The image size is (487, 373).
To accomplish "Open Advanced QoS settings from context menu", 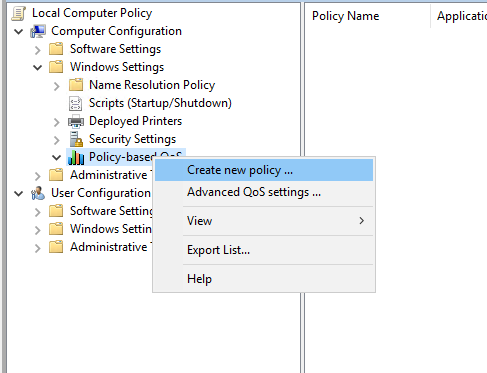I will (264, 192).
